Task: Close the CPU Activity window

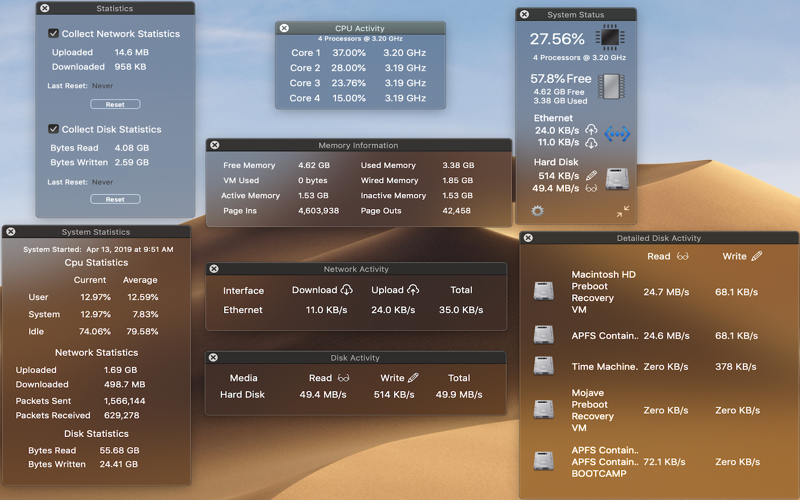Action: (x=284, y=28)
